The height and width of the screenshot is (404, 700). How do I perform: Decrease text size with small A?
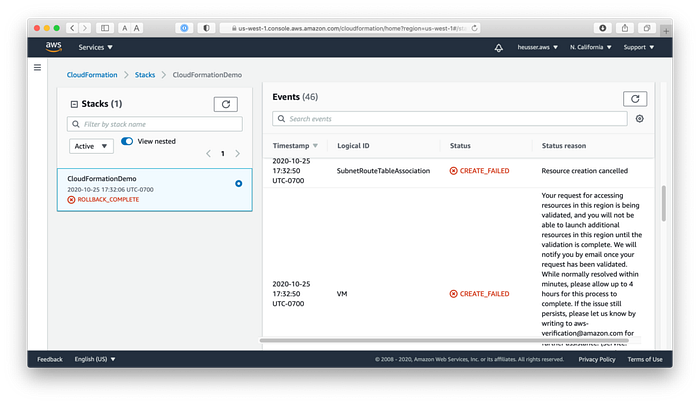click(x=125, y=28)
